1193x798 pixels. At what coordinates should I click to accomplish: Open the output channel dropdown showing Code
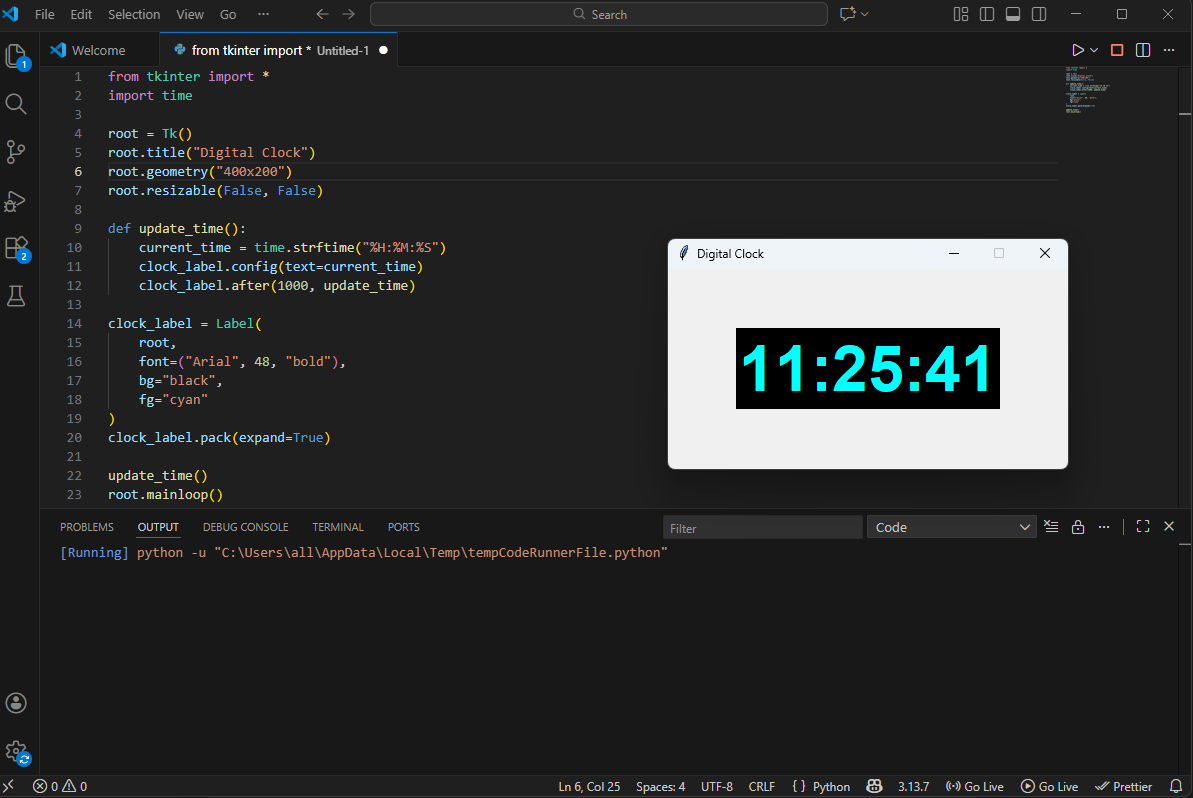point(951,527)
